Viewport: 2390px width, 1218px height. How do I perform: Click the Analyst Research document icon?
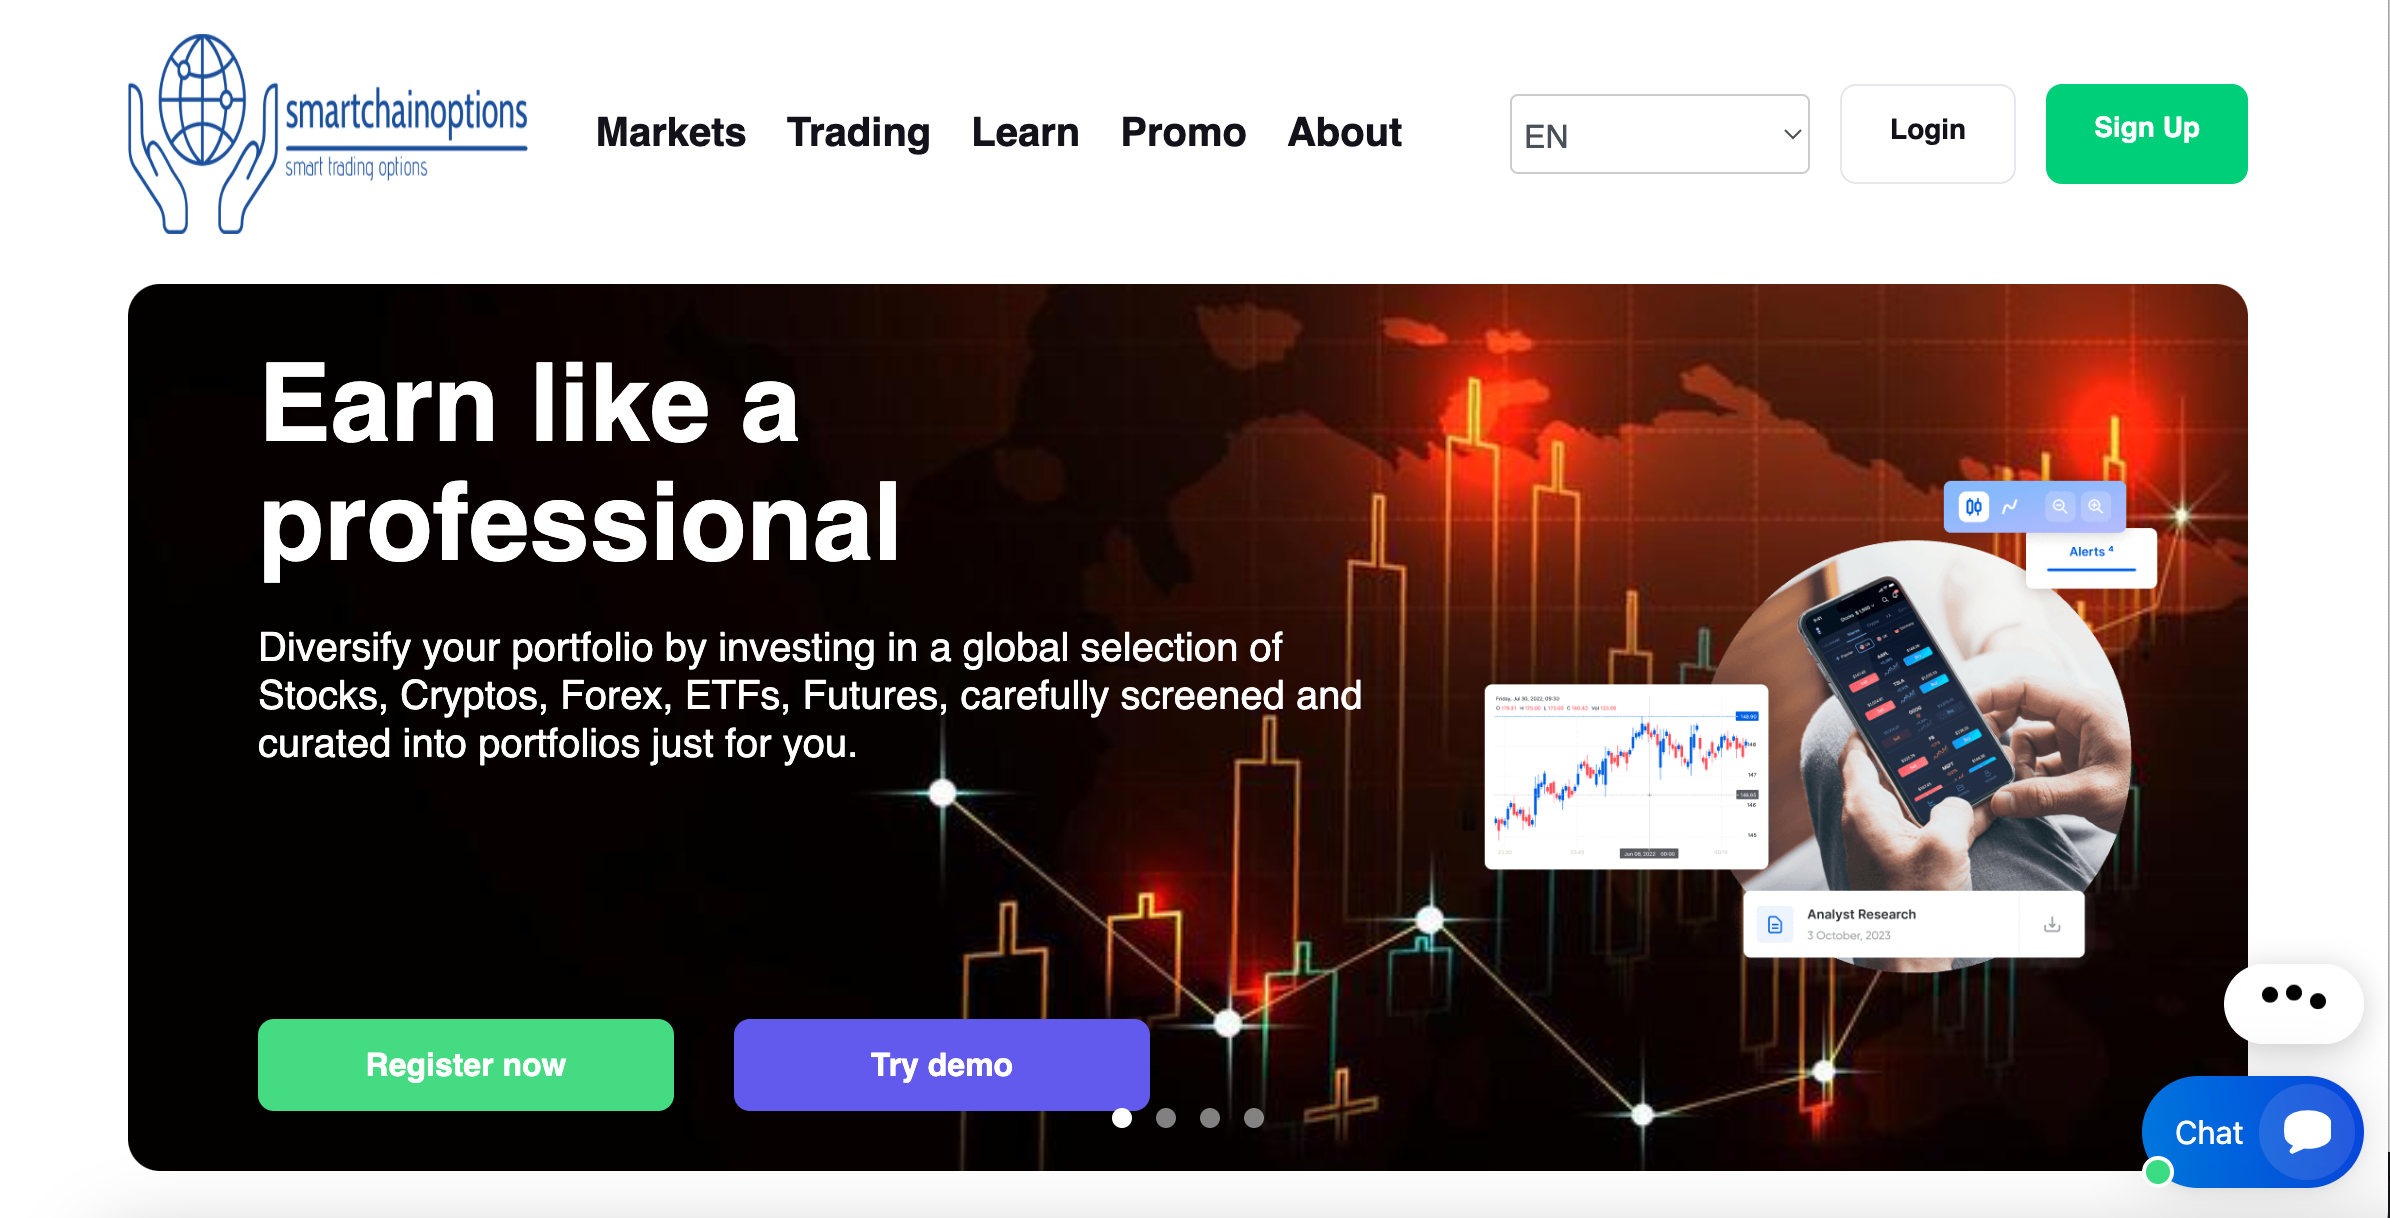(1775, 925)
